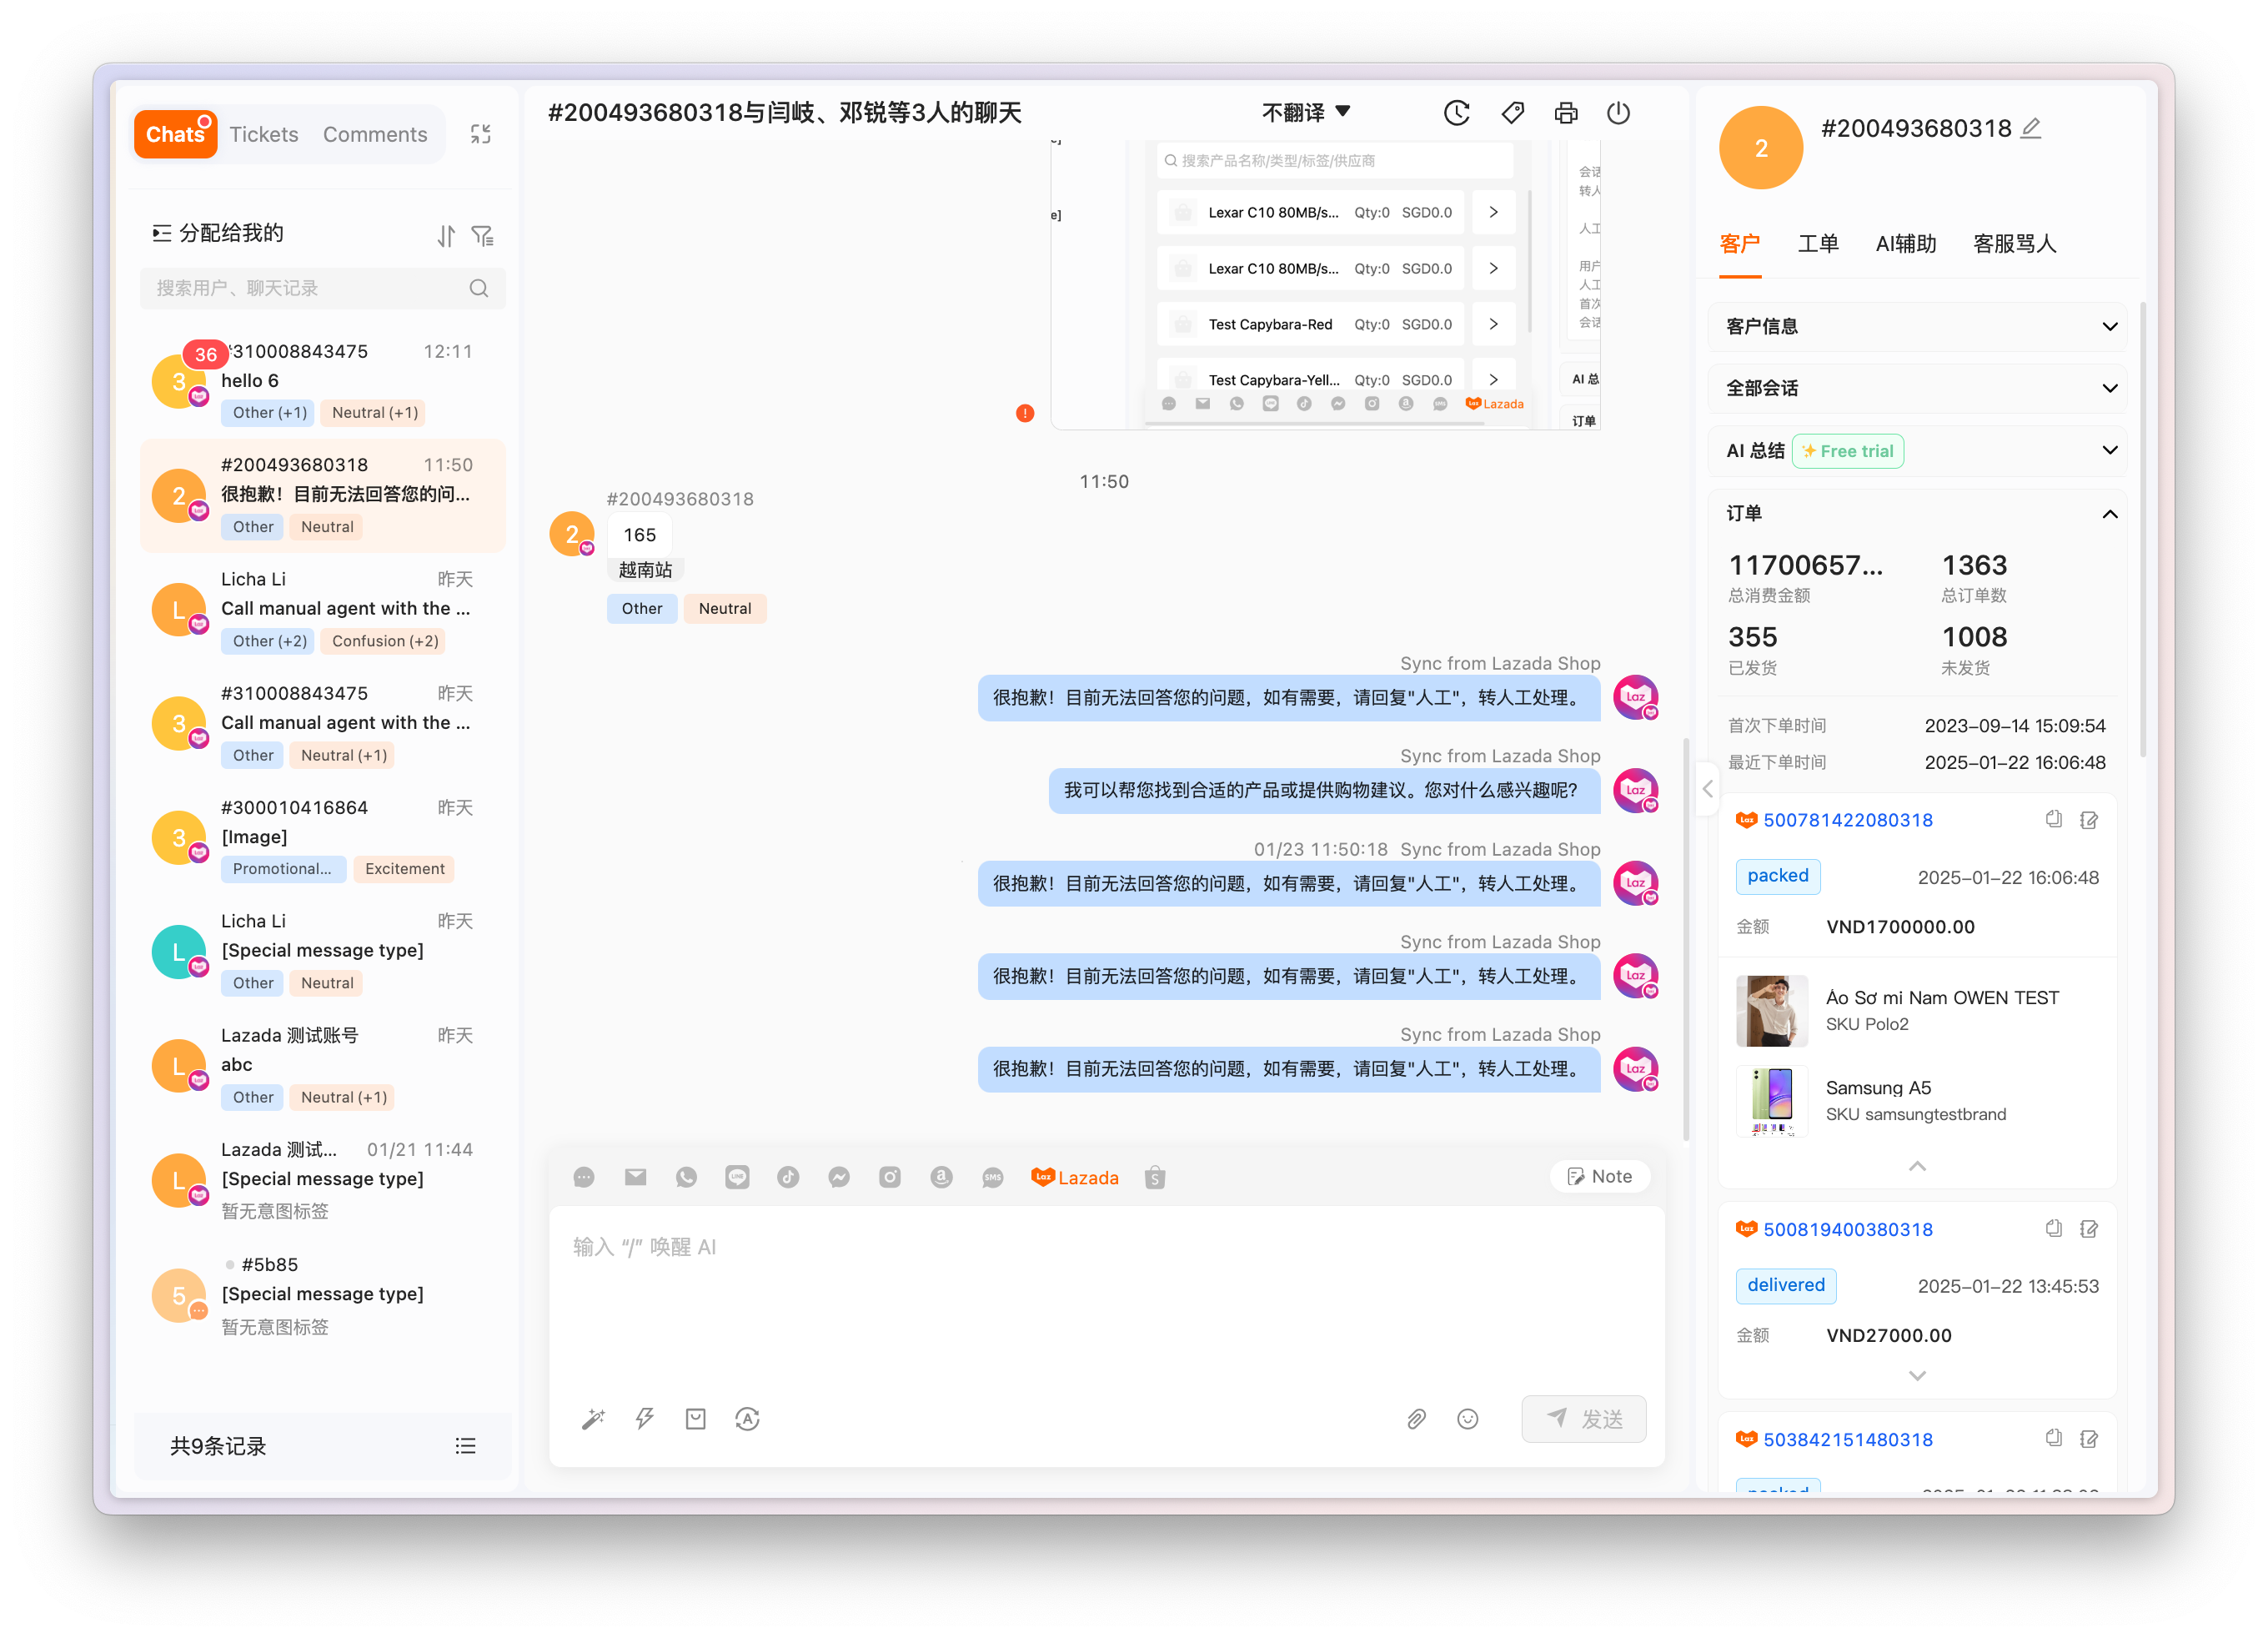This screenshot has height=1638, width=2268.
Task: Expand order 500819400380318 details
Action: [x=1917, y=1375]
